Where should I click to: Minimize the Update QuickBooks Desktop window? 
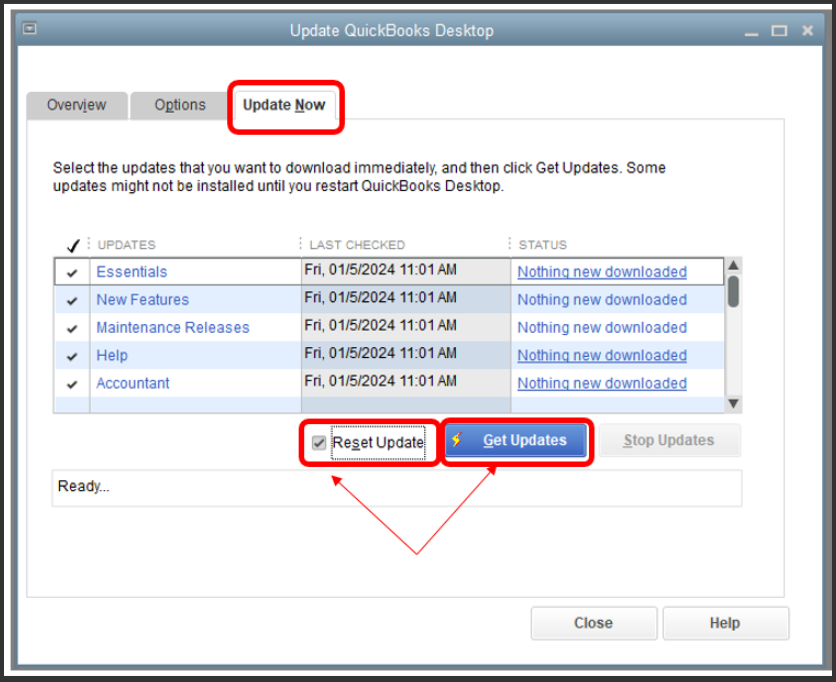(751, 32)
